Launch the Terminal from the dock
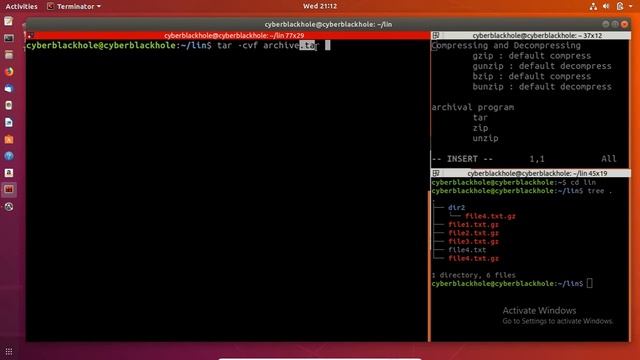Screen dimensions: 640x360 point(9,38)
